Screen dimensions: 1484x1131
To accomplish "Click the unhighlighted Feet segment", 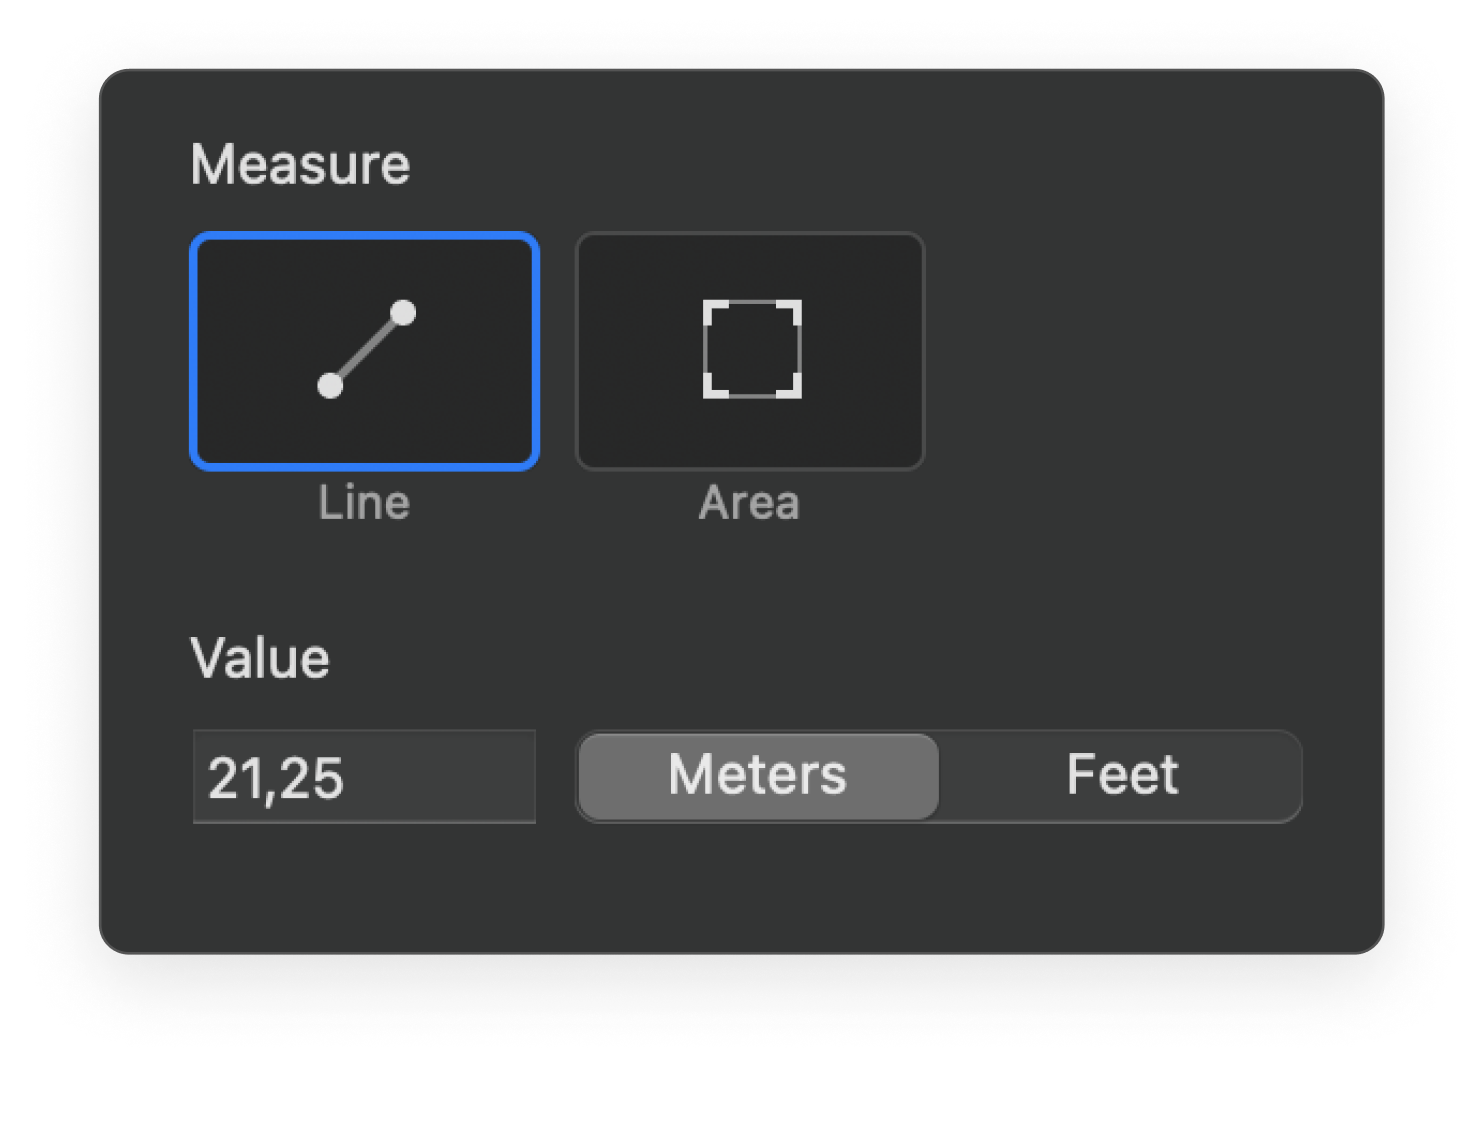I will (1122, 776).
